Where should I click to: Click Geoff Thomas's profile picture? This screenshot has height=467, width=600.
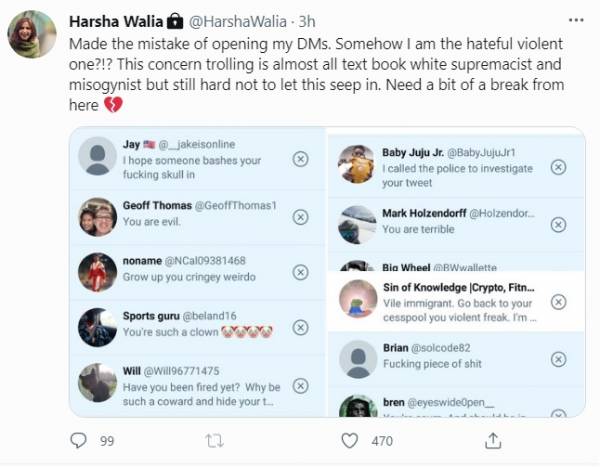pos(97,213)
